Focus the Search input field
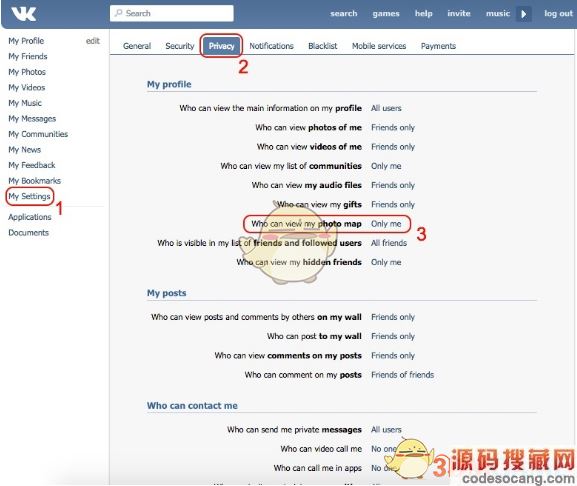 pos(171,13)
